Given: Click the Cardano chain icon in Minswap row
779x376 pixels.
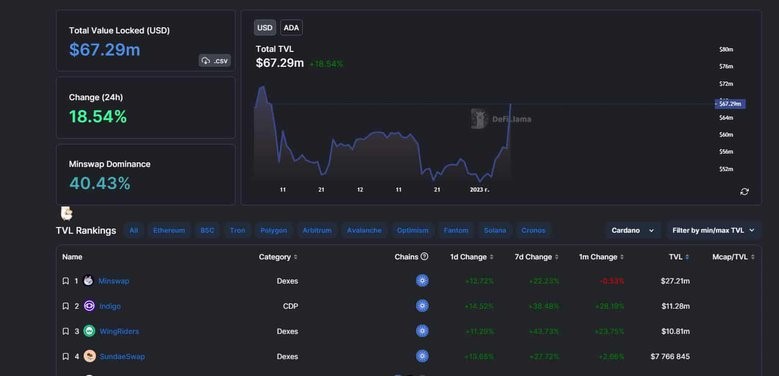Looking at the screenshot, I should point(422,281).
